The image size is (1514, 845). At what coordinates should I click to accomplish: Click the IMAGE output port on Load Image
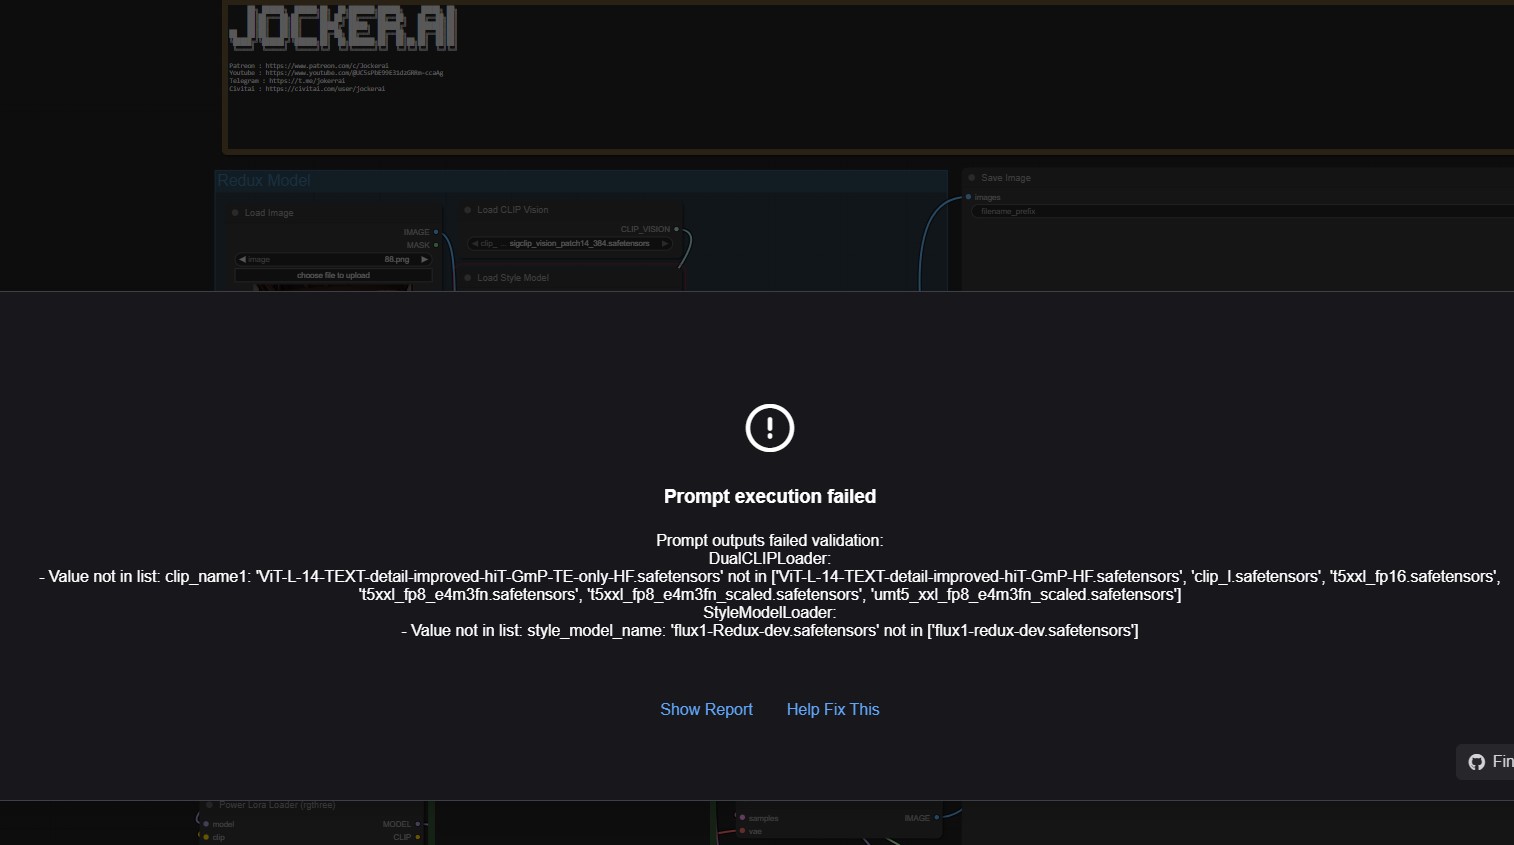[x=436, y=232]
